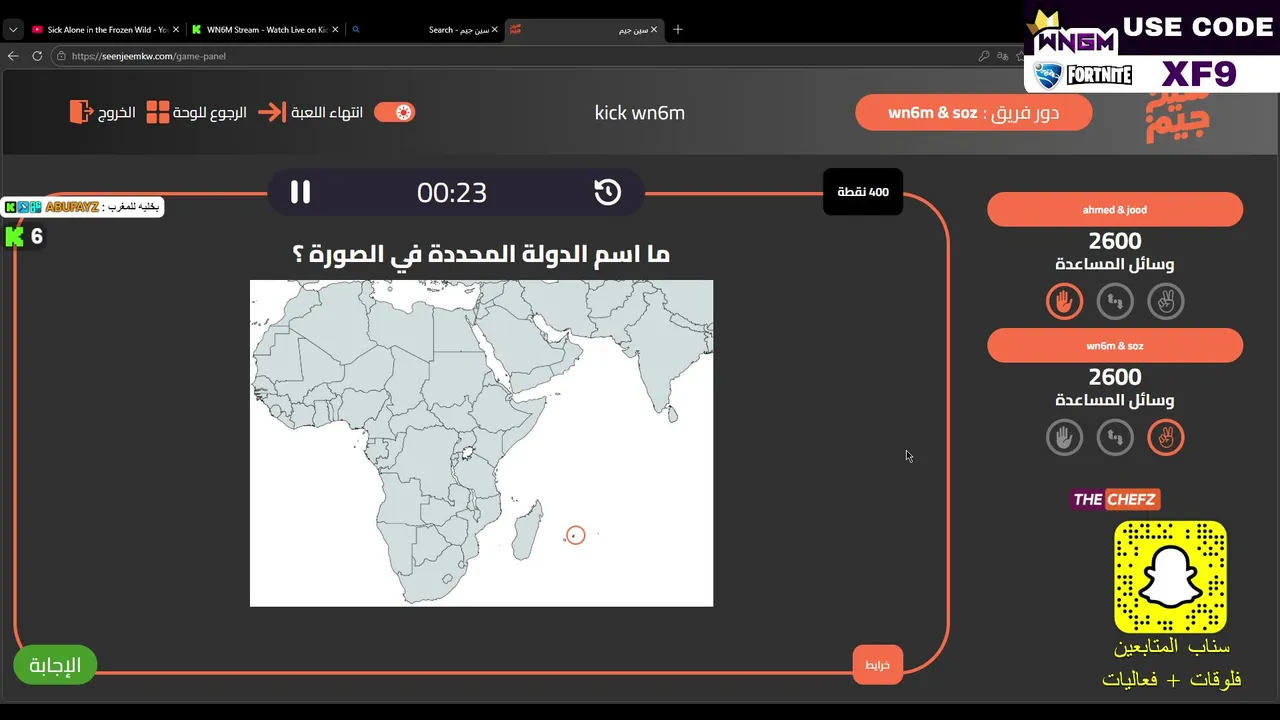
Task: Select the wn6m & soz team banner
Action: [1115, 346]
